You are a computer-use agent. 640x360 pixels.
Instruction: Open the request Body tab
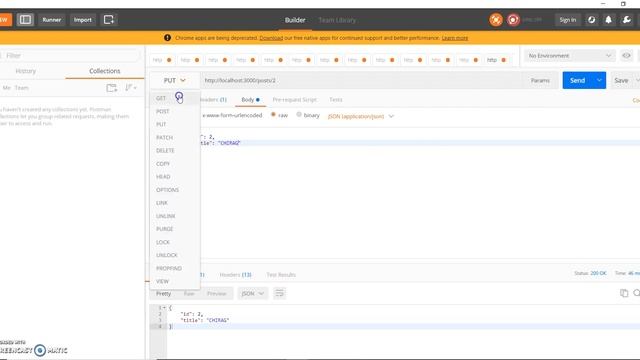point(250,100)
